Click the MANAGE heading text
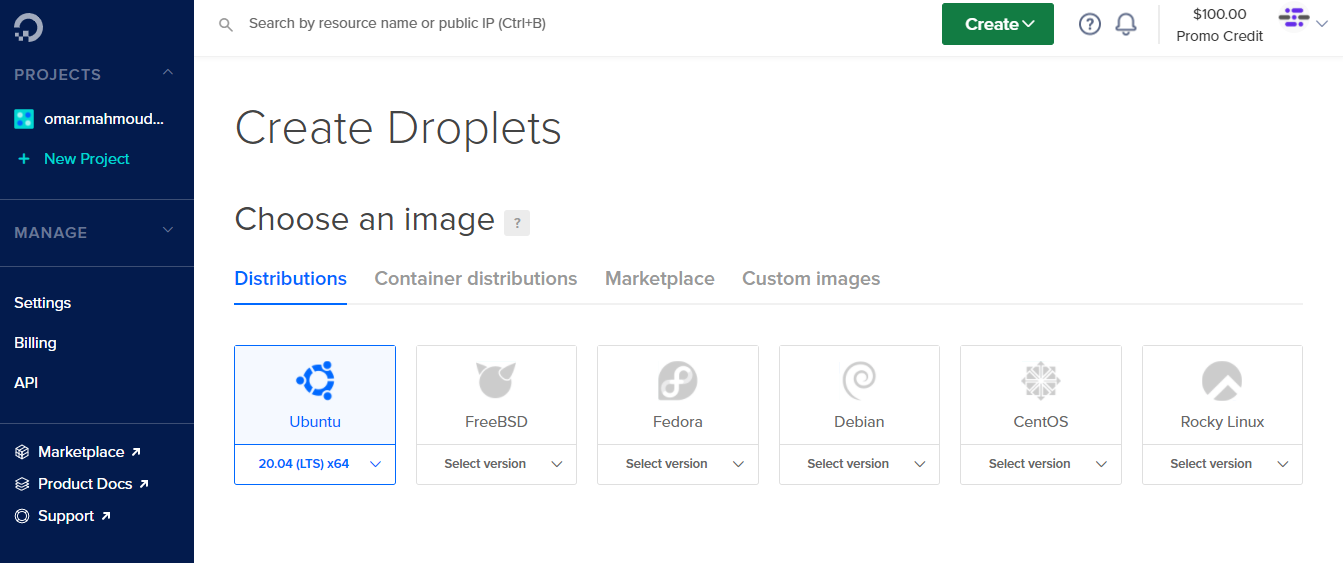The image size is (1343, 563). click(51, 233)
